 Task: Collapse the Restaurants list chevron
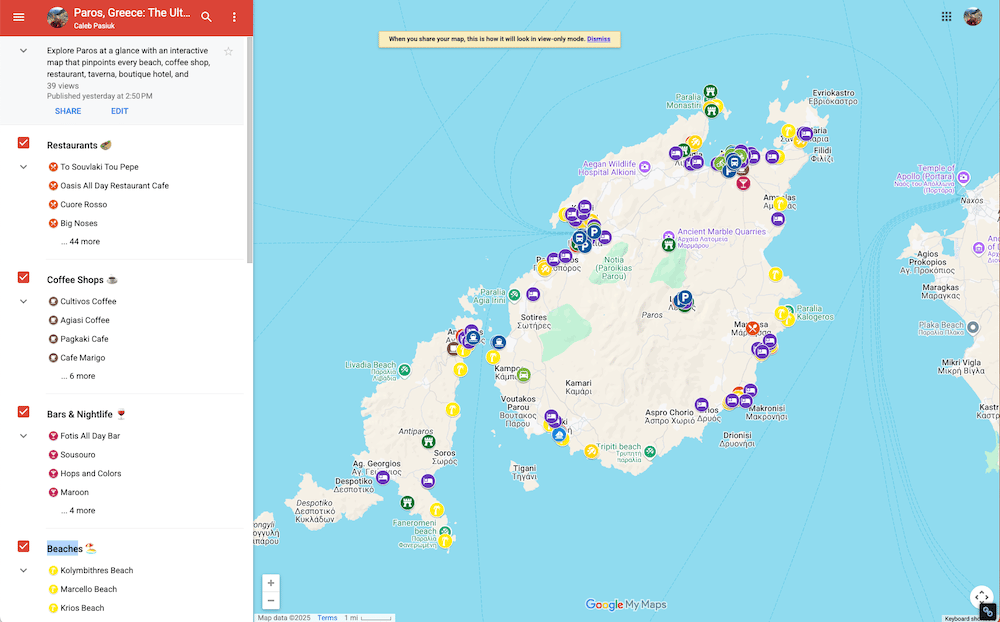tap(24, 167)
